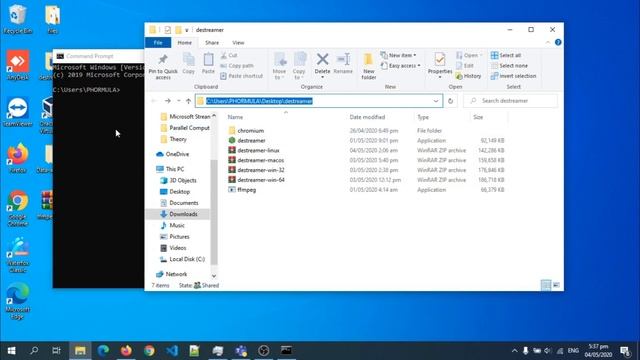Click Cut in Clipboard group

pos(229,55)
